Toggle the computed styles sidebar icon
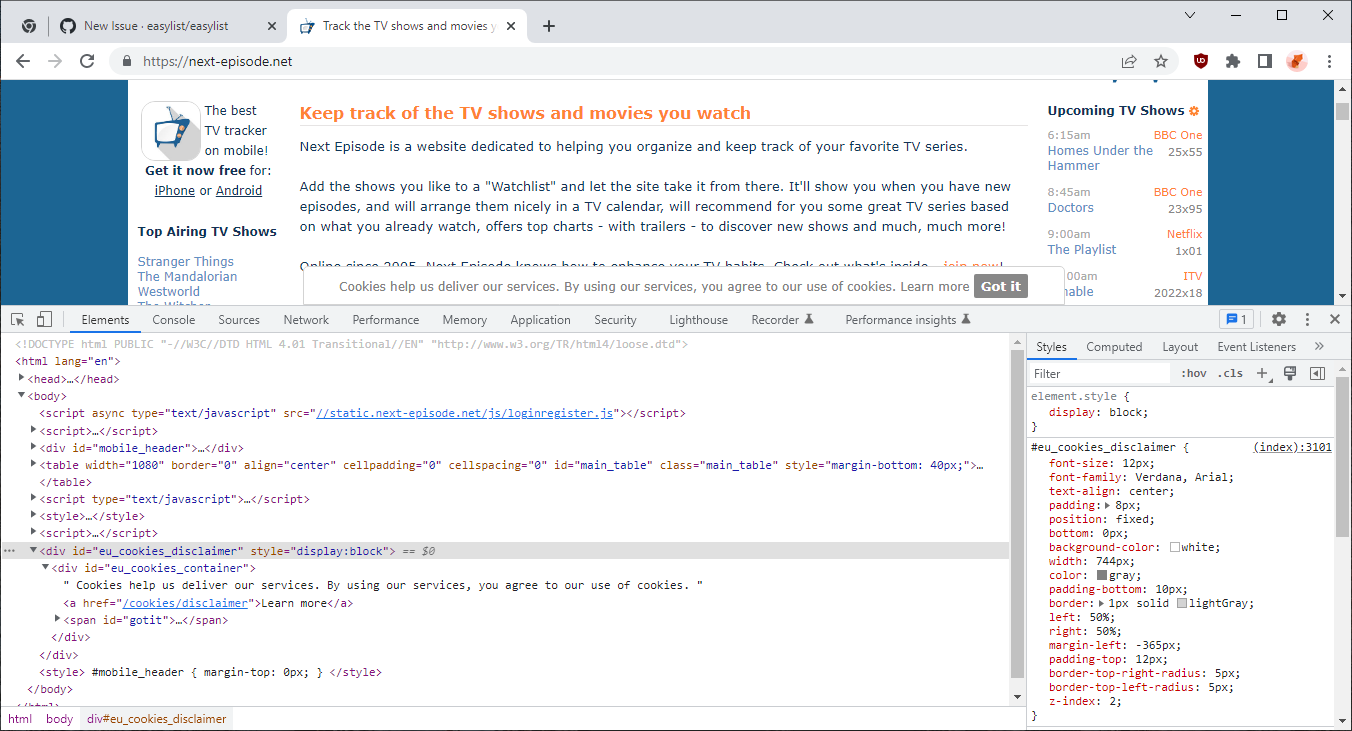This screenshot has height=731, width=1352. [x=1317, y=374]
